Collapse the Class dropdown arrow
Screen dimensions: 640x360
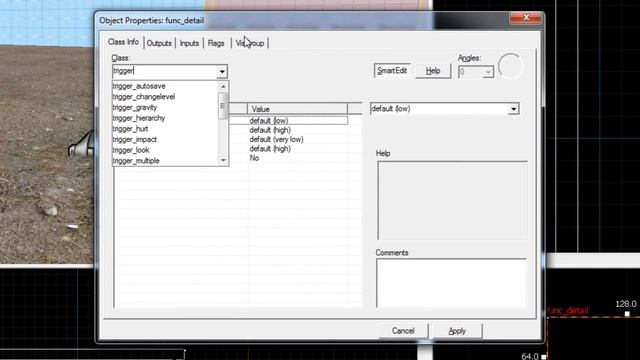222,72
